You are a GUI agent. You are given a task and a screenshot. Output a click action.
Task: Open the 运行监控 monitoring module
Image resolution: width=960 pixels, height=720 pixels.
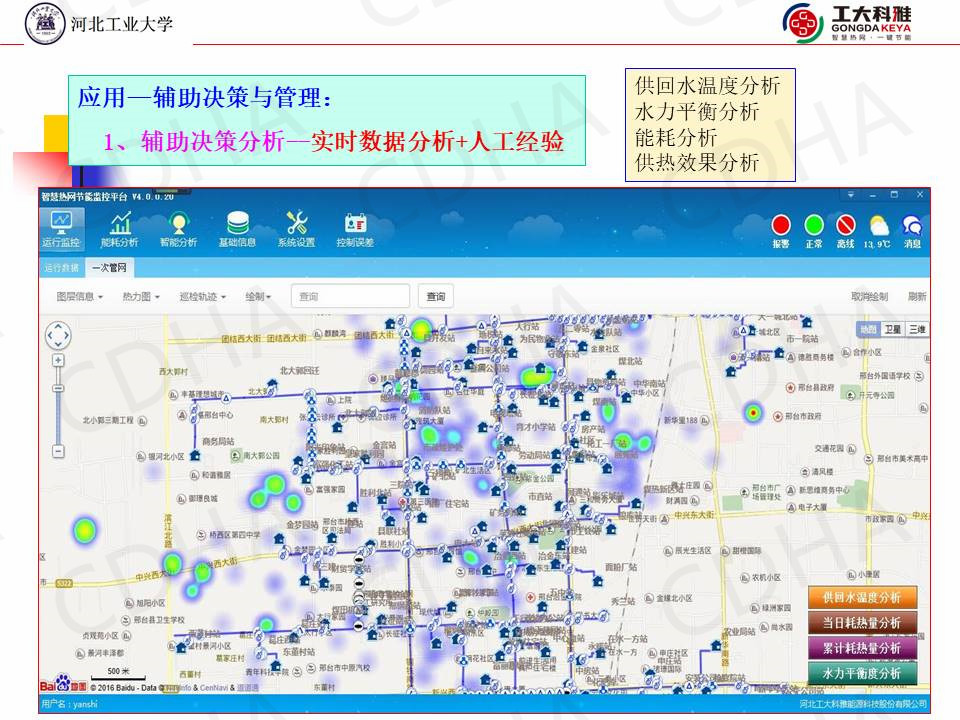coord(61,229)
